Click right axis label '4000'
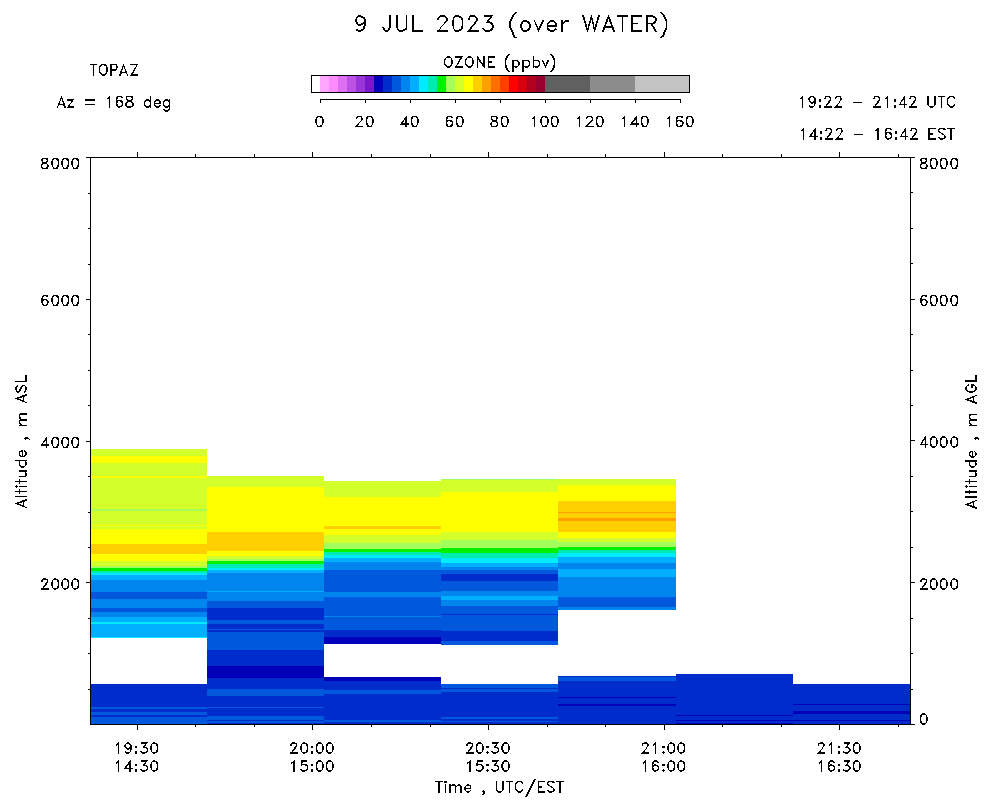This screenshot has width=1000, height=800. click(939, 442)
